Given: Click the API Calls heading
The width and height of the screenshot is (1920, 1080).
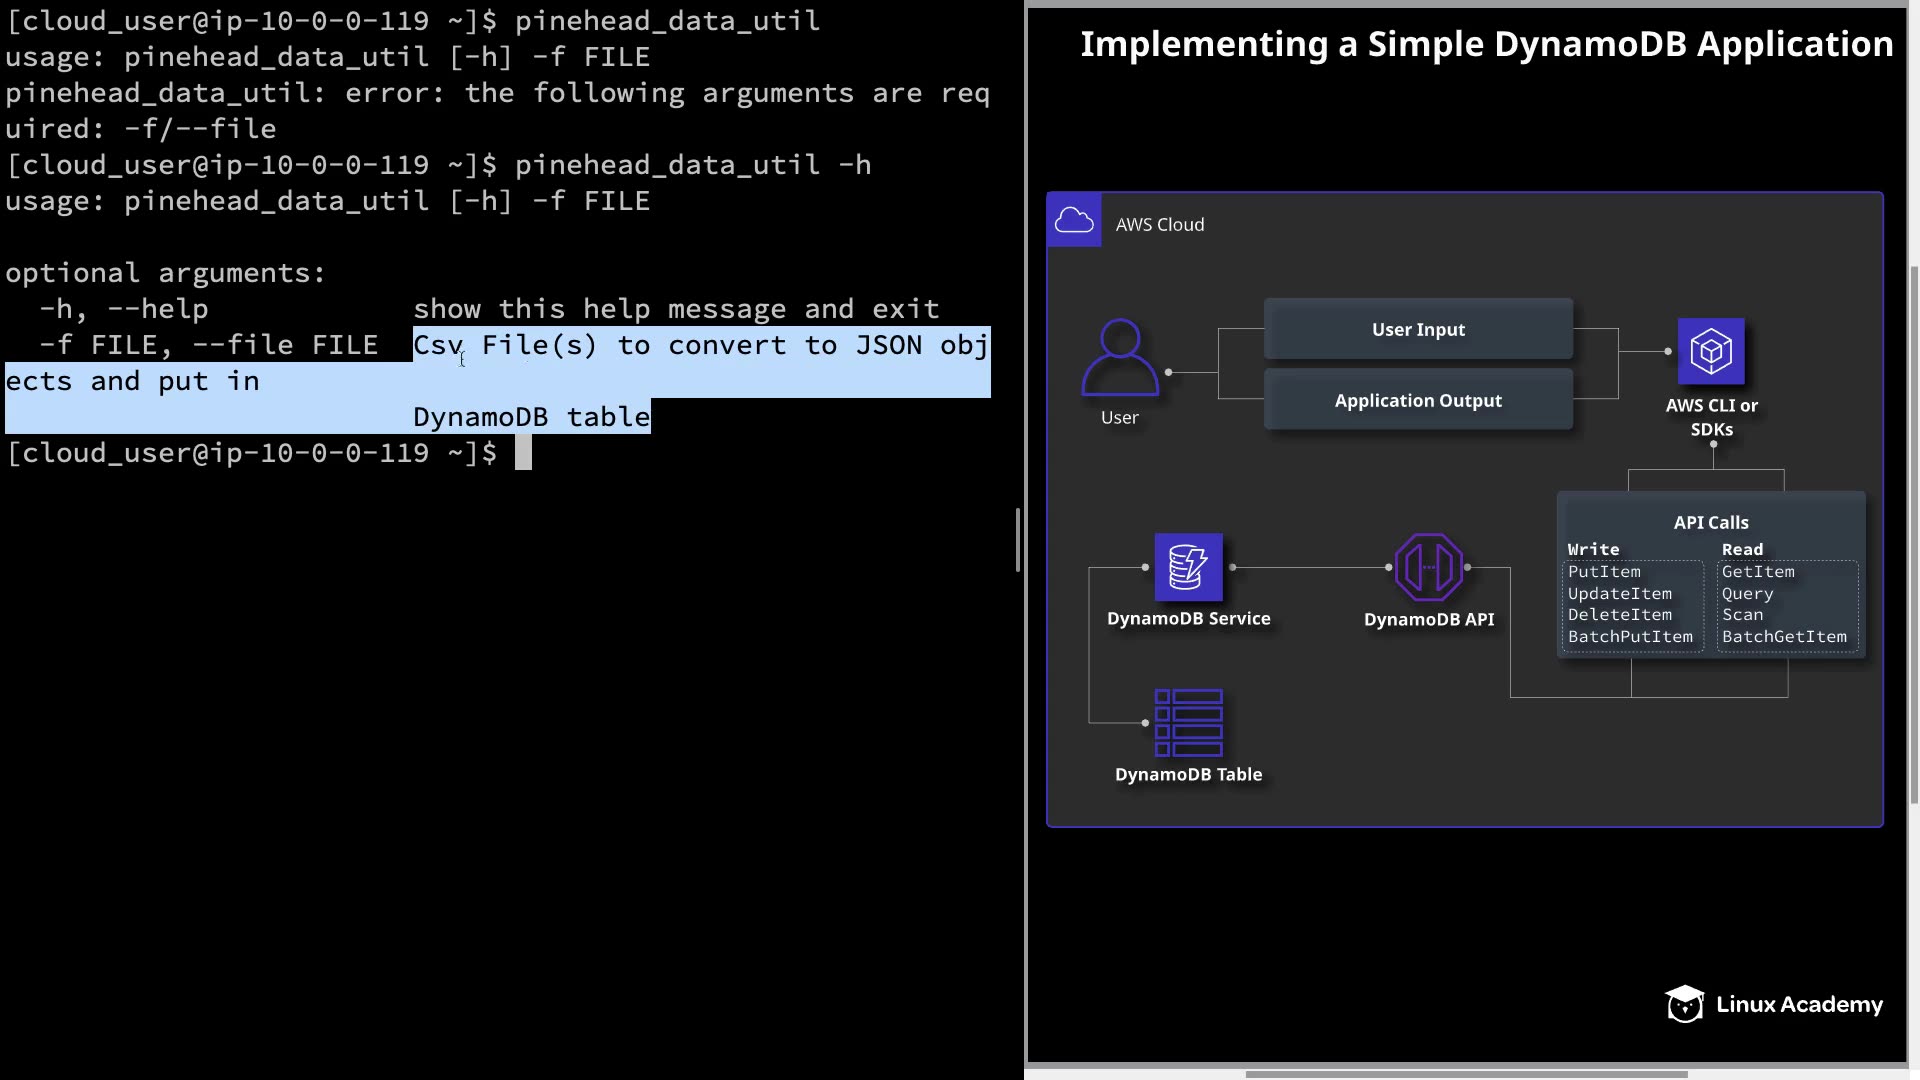Looking at the screenshot, I should [x=1711, y=522].
